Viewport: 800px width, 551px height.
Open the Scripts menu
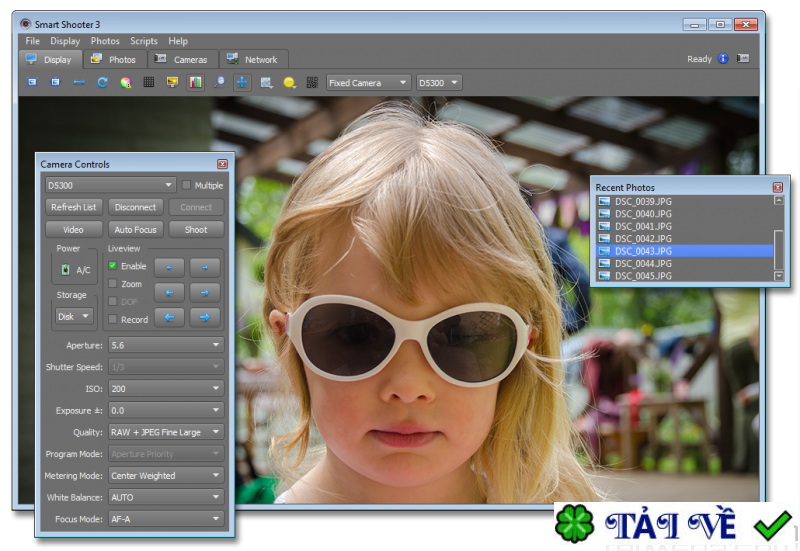[x=144, y=41]
